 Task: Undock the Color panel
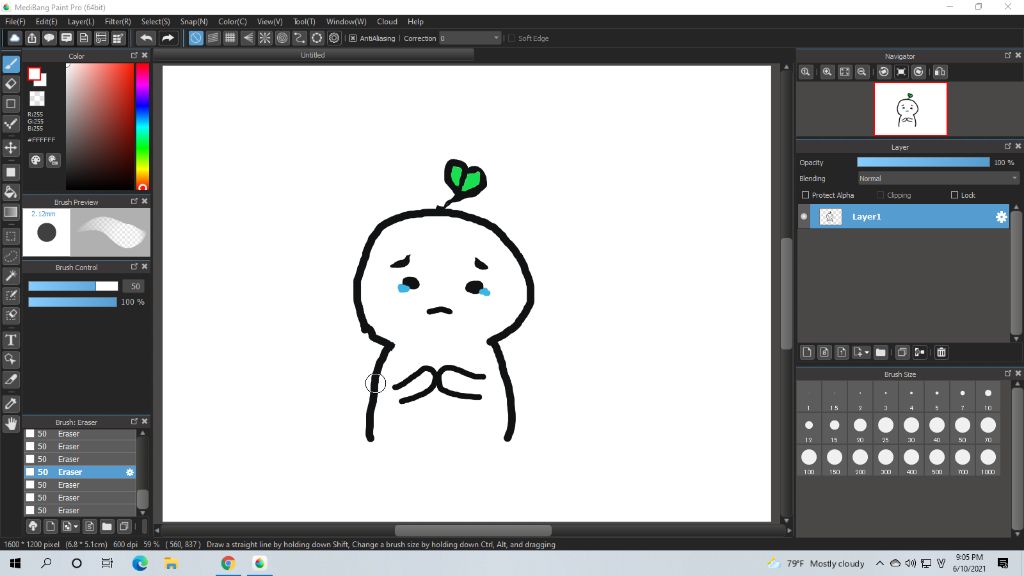point(134,56)
